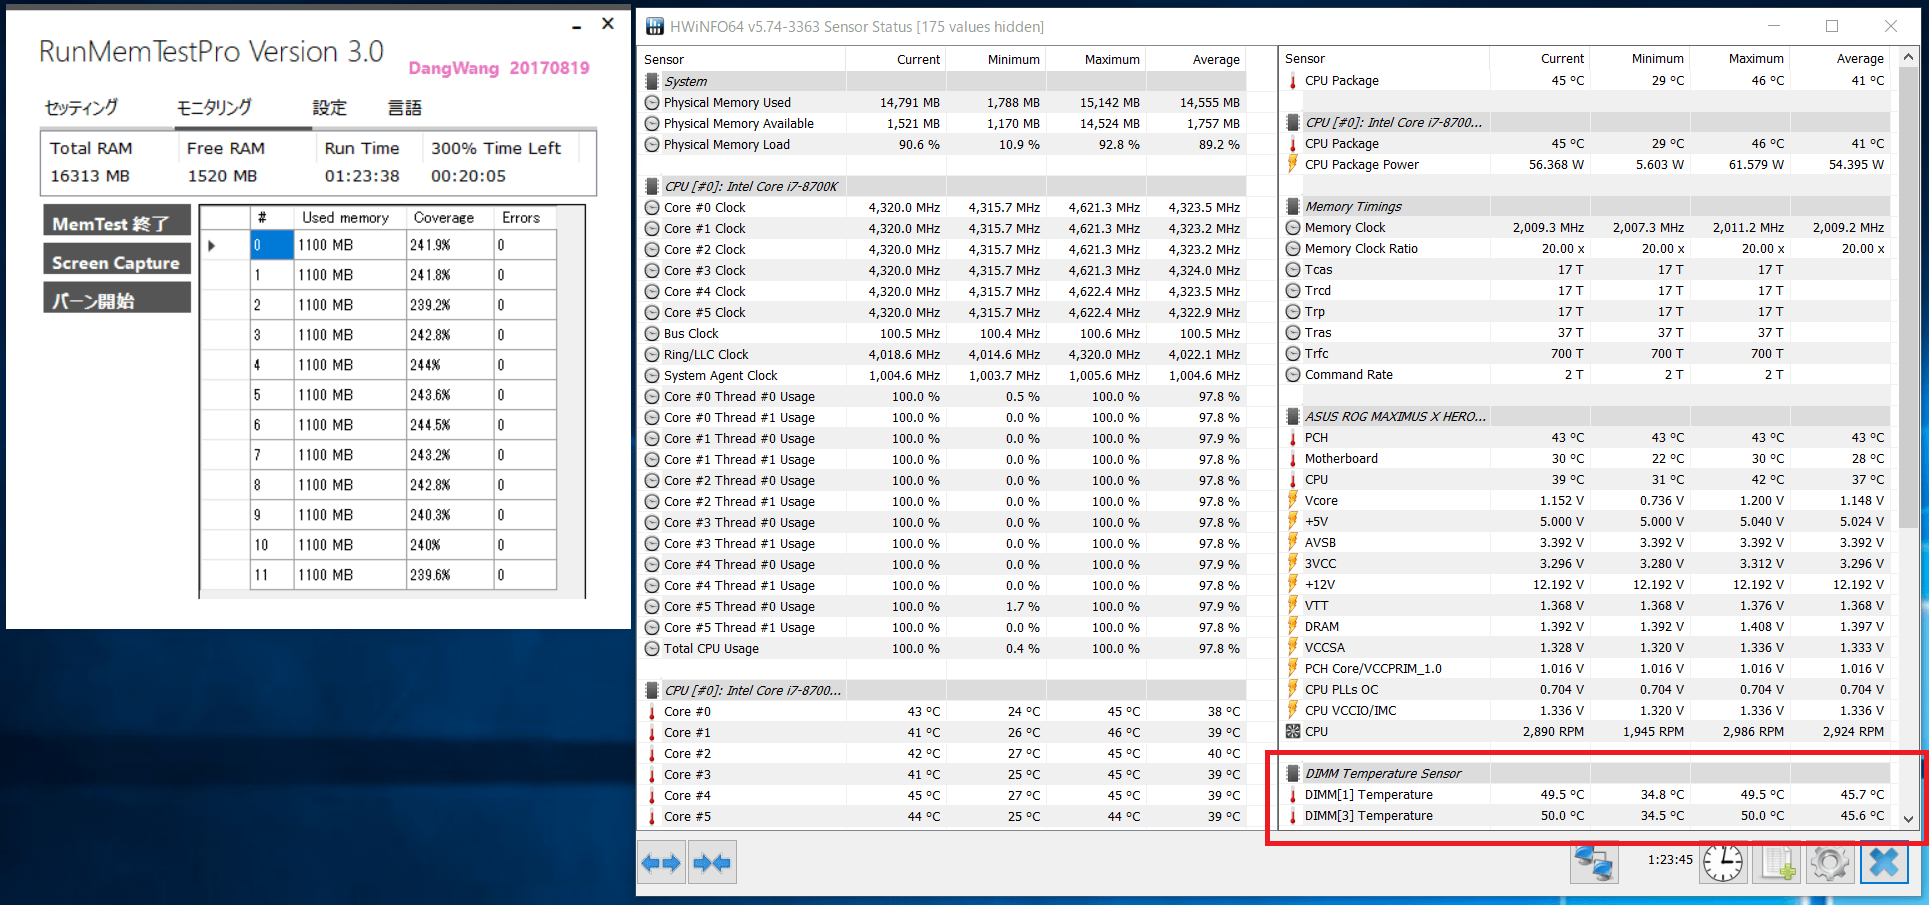Select the highlighted cell 0 in # column

click(272, 245)
